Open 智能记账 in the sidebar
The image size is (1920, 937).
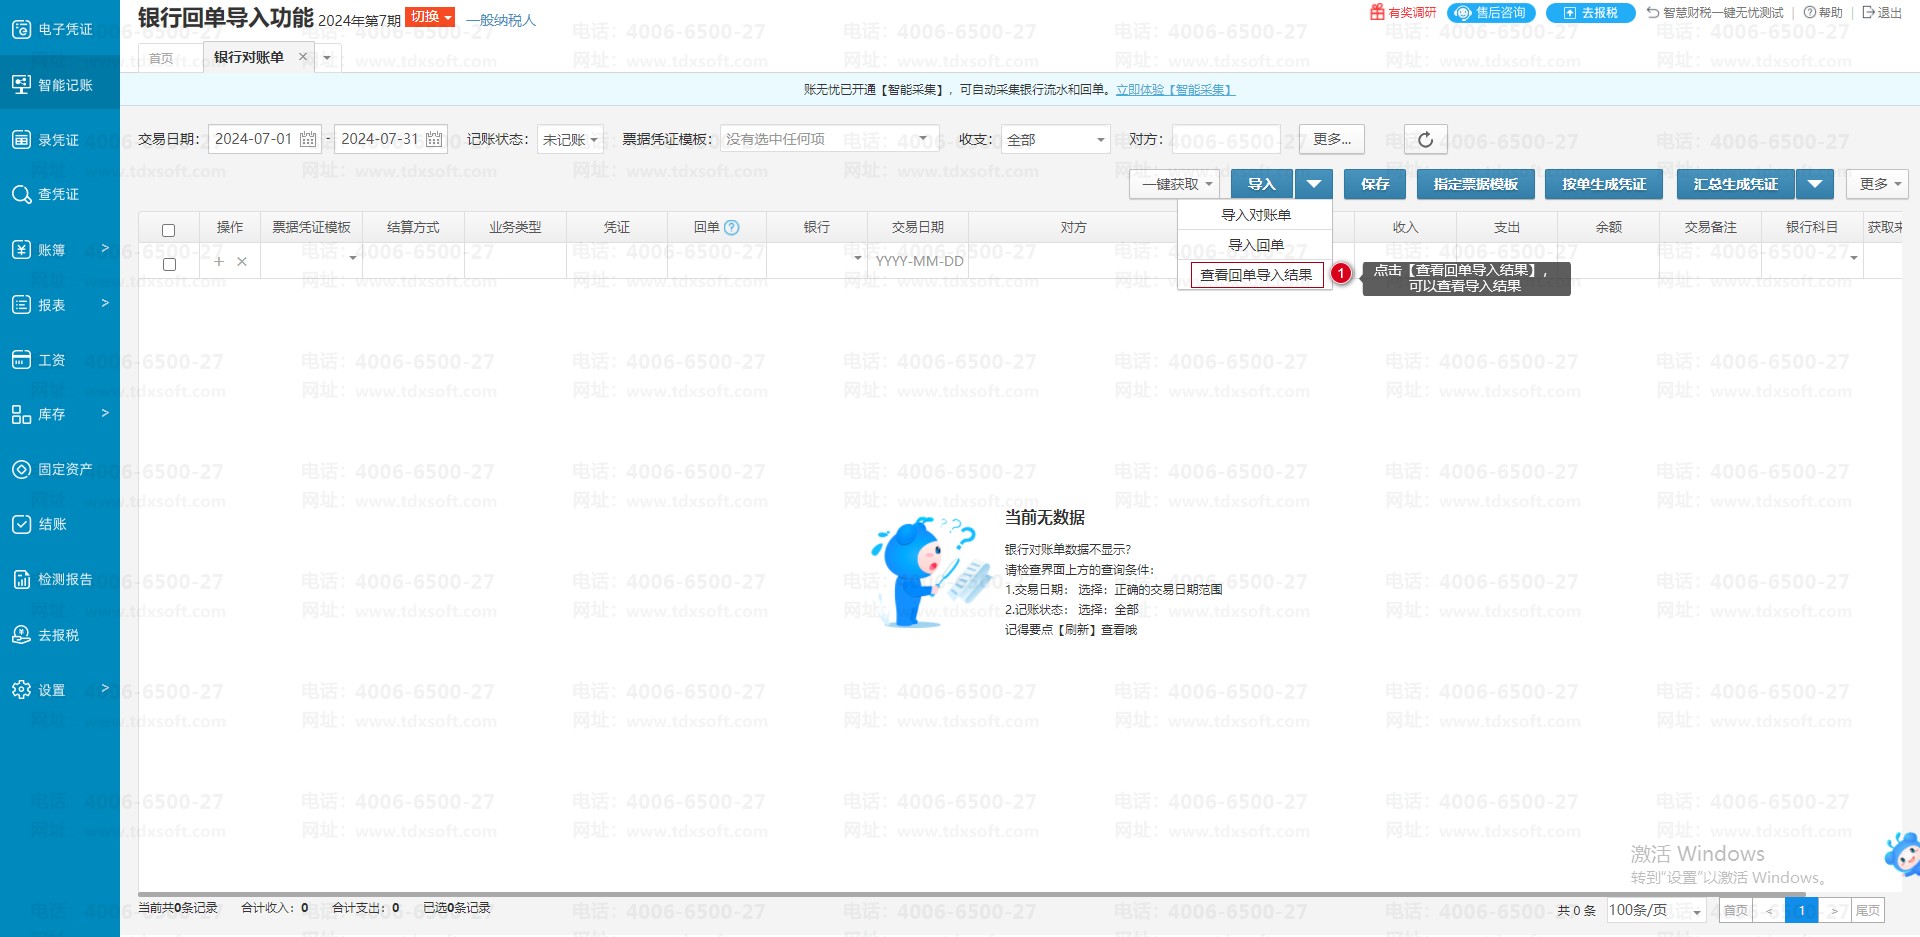(x=60, y=85)
